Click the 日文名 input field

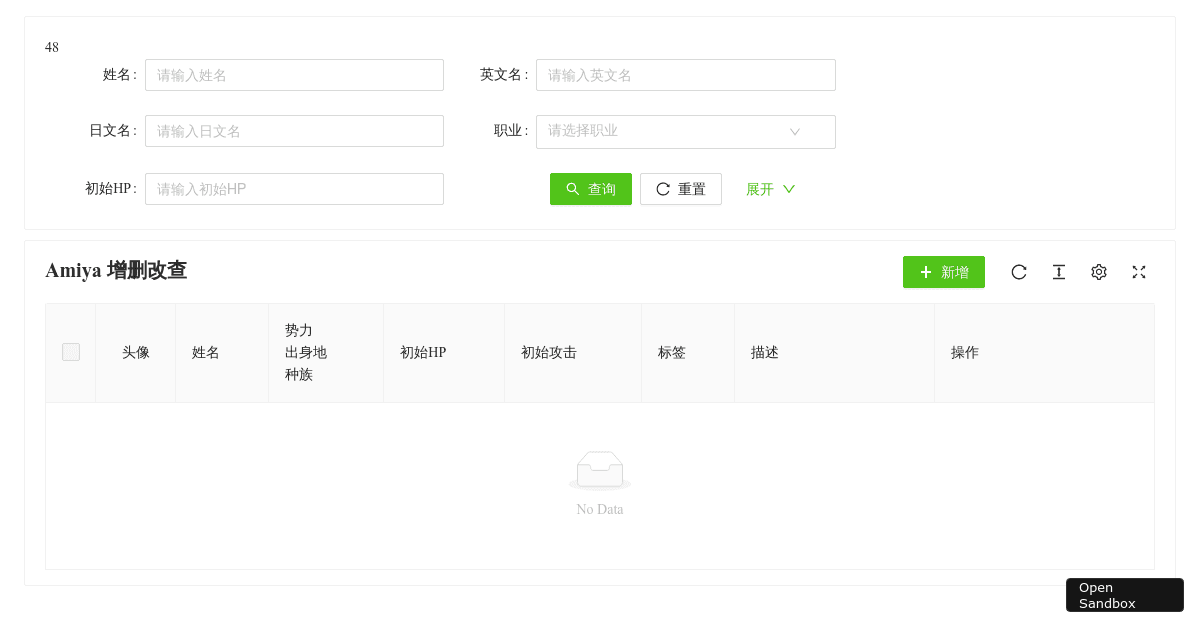point(294,131)
